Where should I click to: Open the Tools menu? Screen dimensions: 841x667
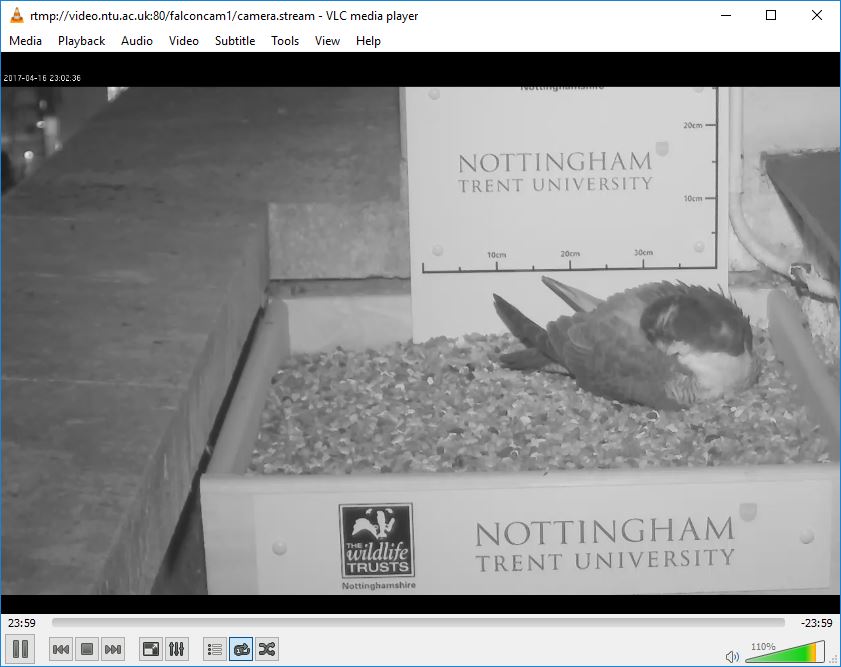[x=285, y=41]
